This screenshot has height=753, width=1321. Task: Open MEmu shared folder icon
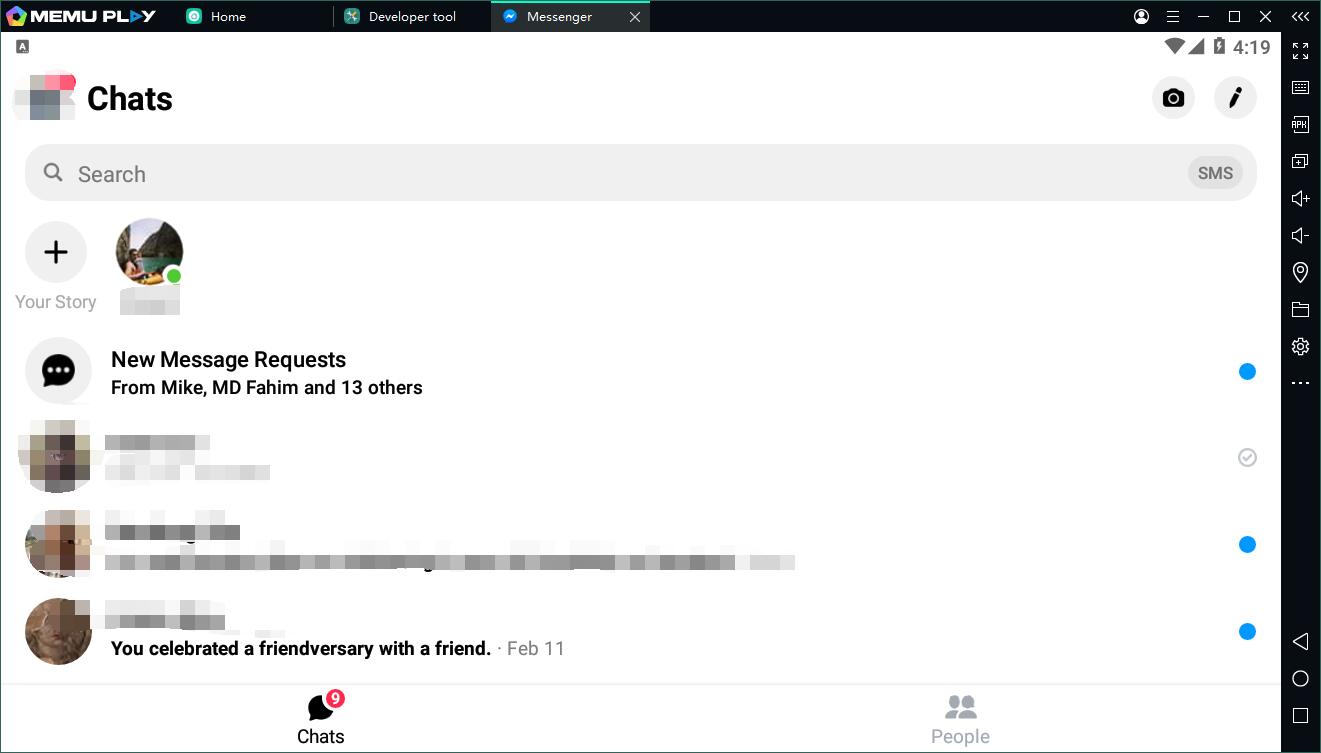1300,309
